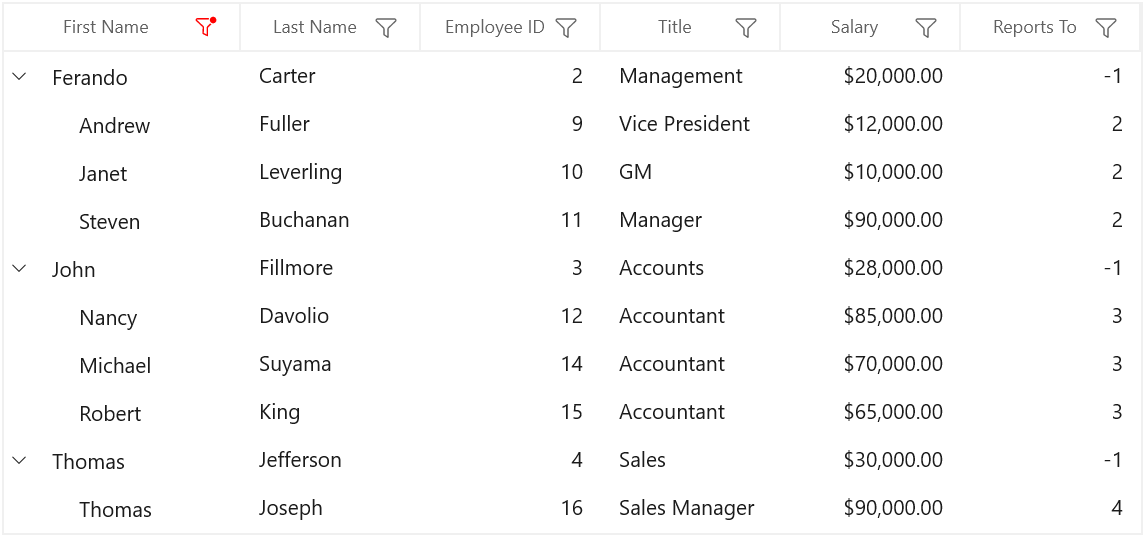
Task: Click the $10,000.00 salary cell
Action: tap(893, 172)
